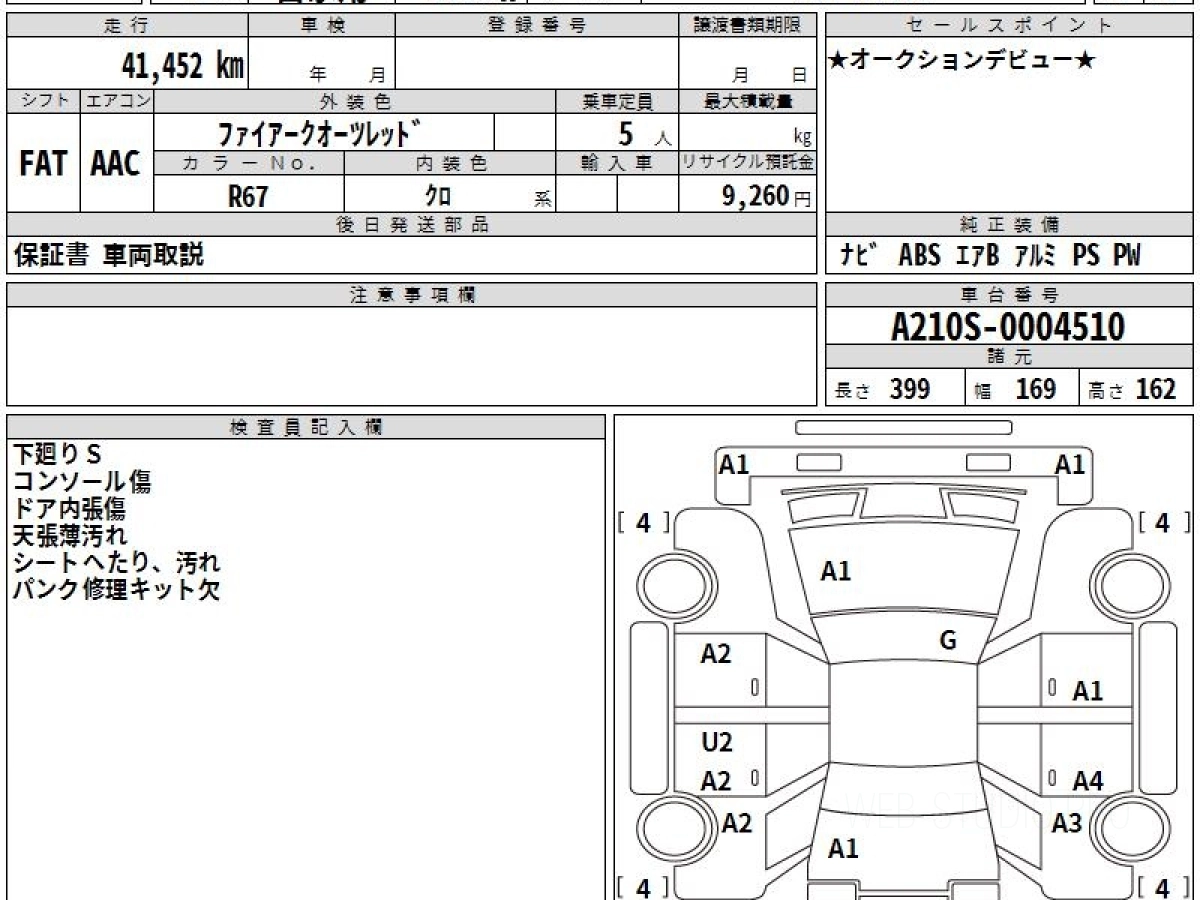Click the 登録番号 column header
Screen dimensions: 1200x900
coord(537,26)
